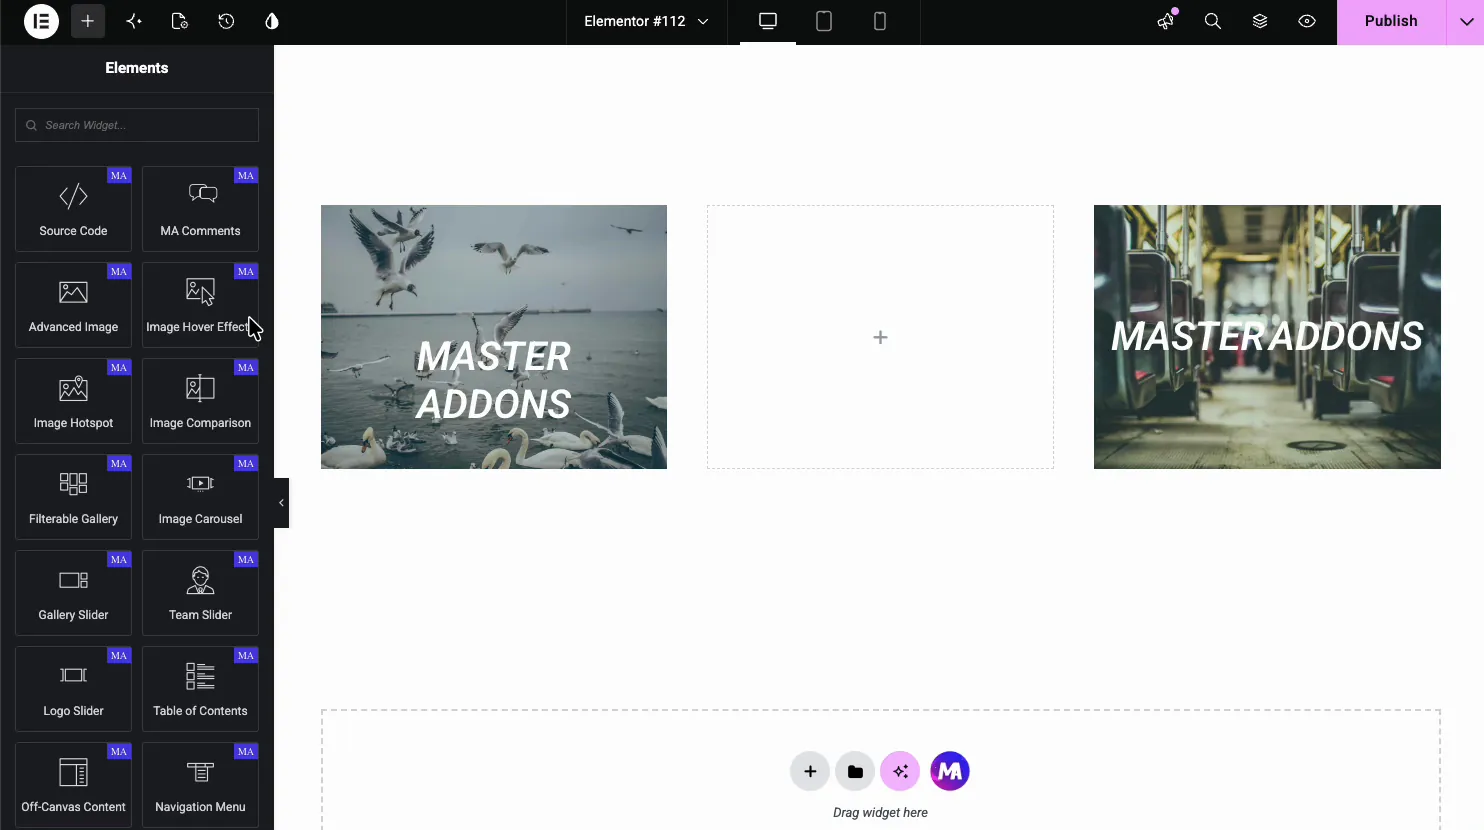
Task: Select the Image Comparison widget
Action: point(200,400)
